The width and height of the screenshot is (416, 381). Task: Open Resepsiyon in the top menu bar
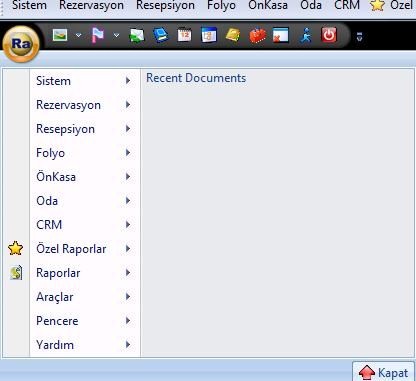point(165,5)
